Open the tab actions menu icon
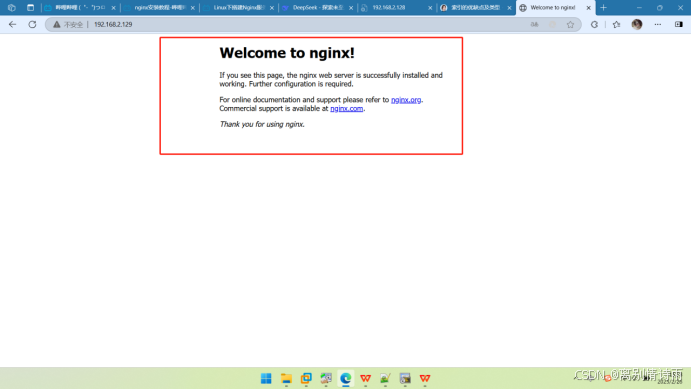The height and width of the screenshot is (389, 692). tap(30, 8)
